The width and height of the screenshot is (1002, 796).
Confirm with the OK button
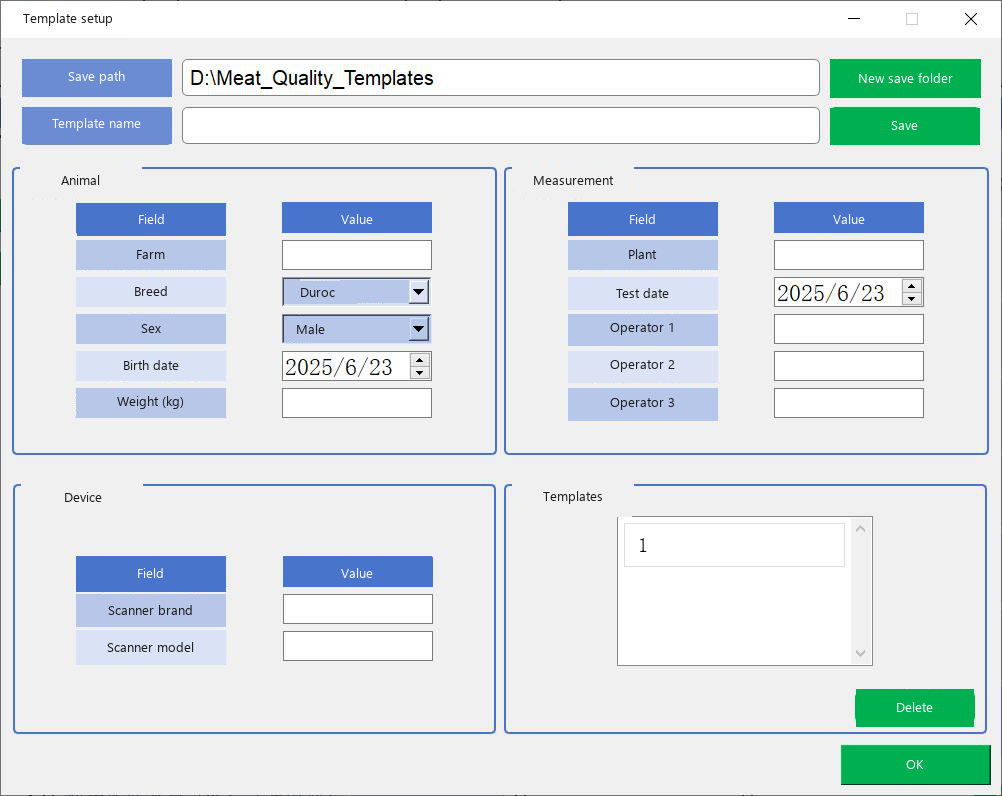(x=915, y=765)
